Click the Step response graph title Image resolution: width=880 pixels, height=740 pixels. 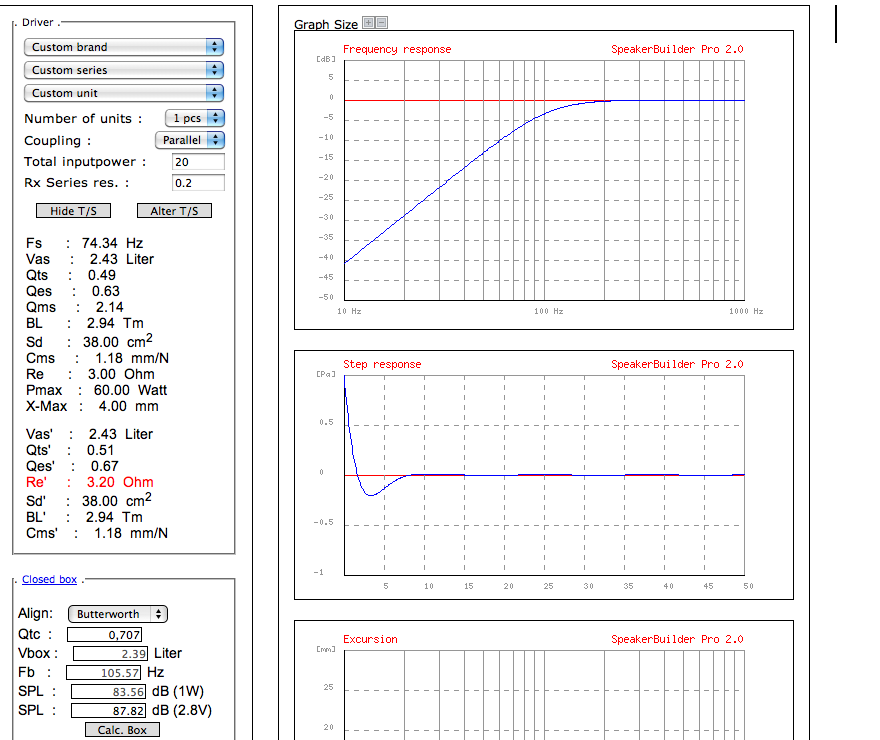382,365
